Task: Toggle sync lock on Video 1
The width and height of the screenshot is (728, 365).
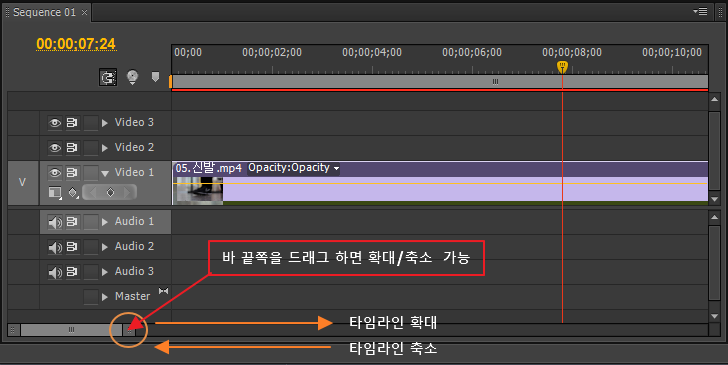Action: 72,173
